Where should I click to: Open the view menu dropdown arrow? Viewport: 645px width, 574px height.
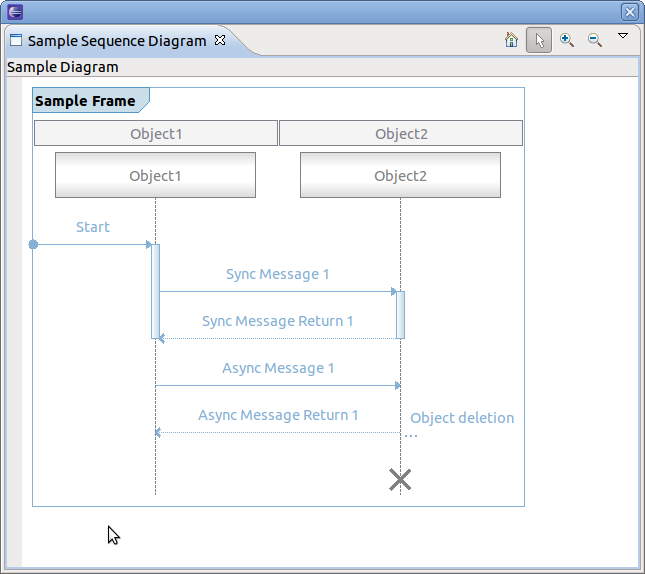coord(623,36)
